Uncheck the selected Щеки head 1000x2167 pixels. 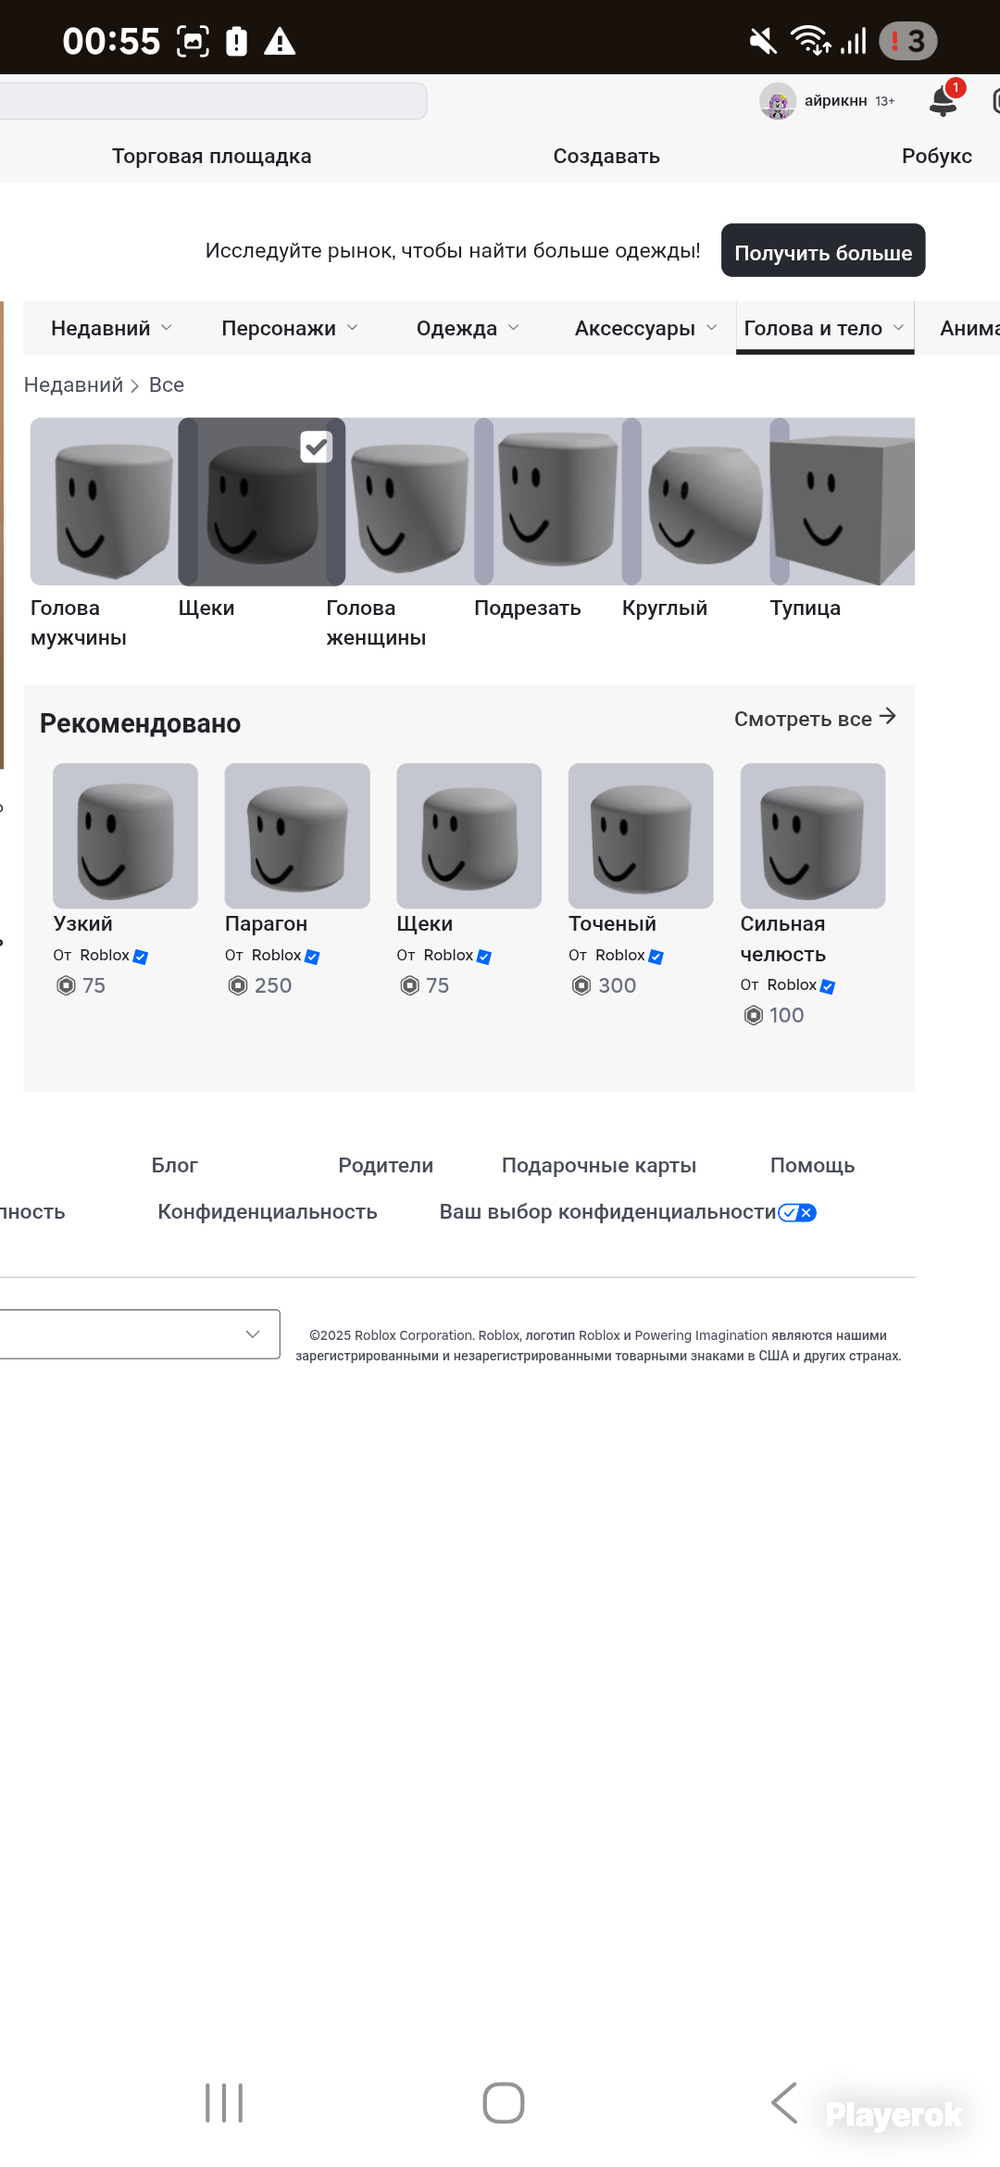point(316,446)
